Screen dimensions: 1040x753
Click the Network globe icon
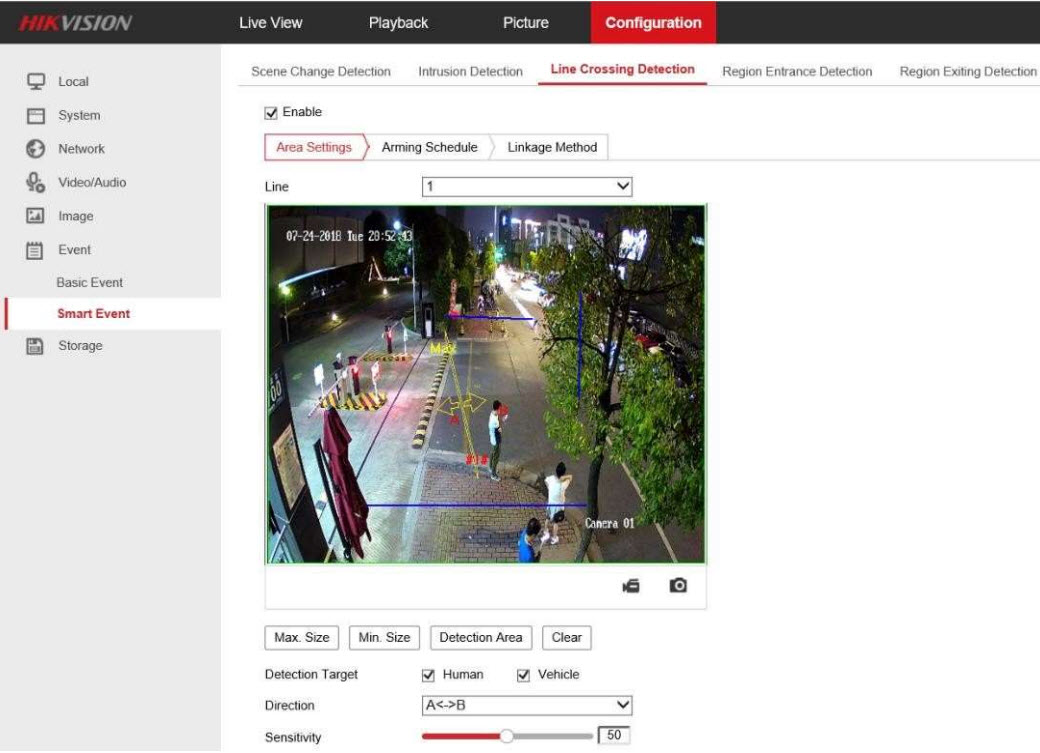(35, 149)
